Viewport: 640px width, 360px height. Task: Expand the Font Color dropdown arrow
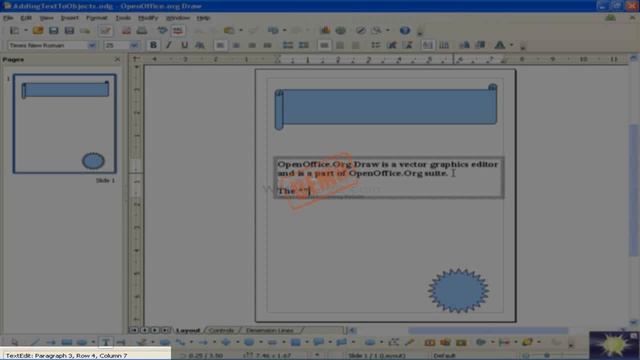click(x=511, y=45)
